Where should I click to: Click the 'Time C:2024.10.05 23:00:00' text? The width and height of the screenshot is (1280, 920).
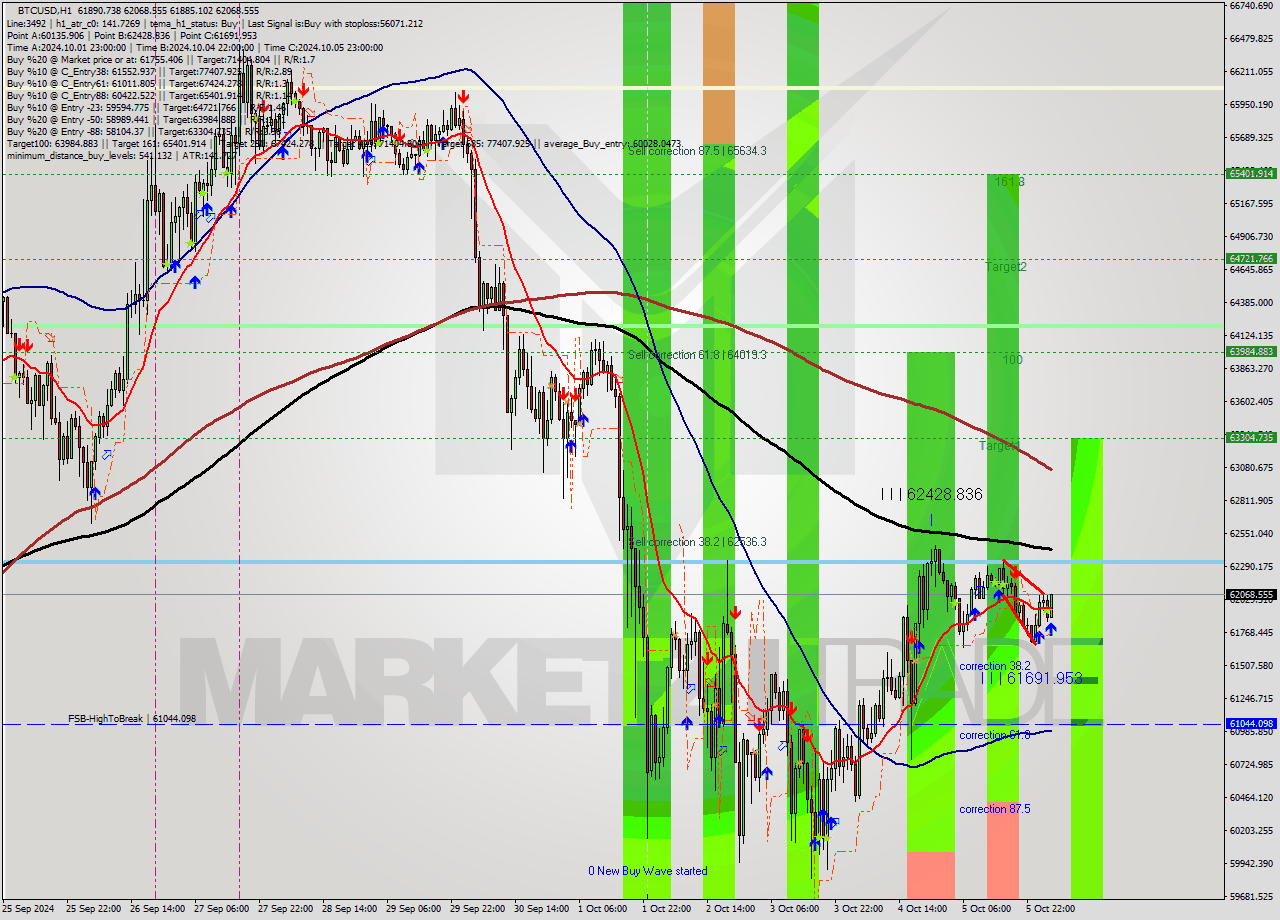(x=325, y=48)
